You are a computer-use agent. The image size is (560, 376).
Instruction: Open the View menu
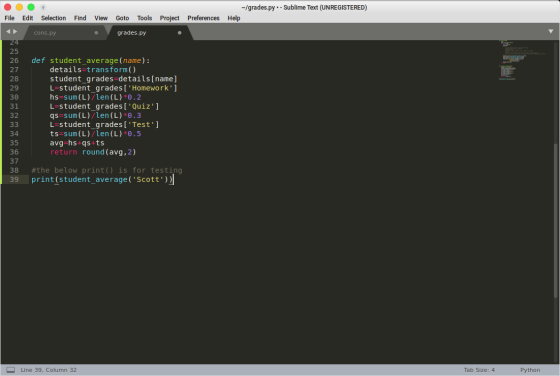click(x=101, y=18)
